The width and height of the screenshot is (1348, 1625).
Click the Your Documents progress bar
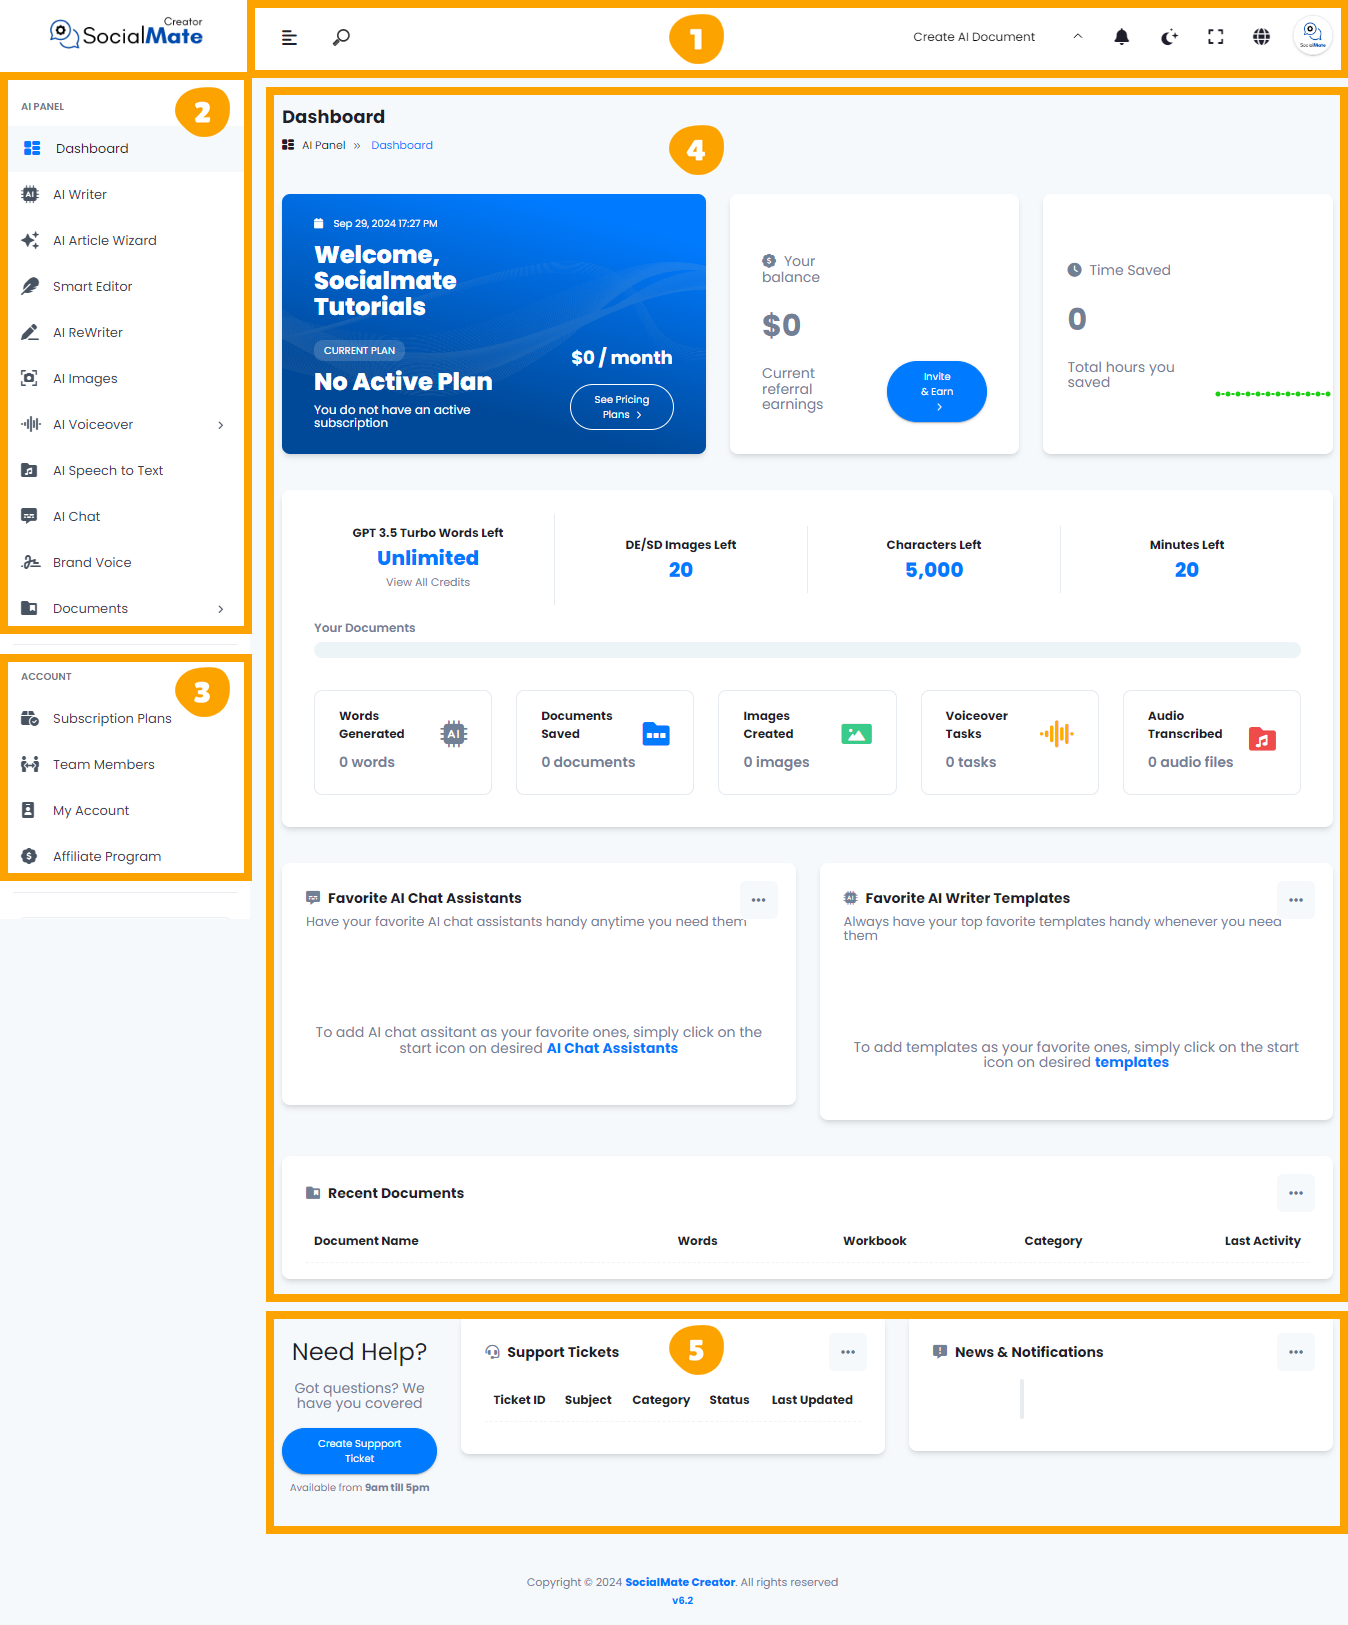[x=807, y=650]
